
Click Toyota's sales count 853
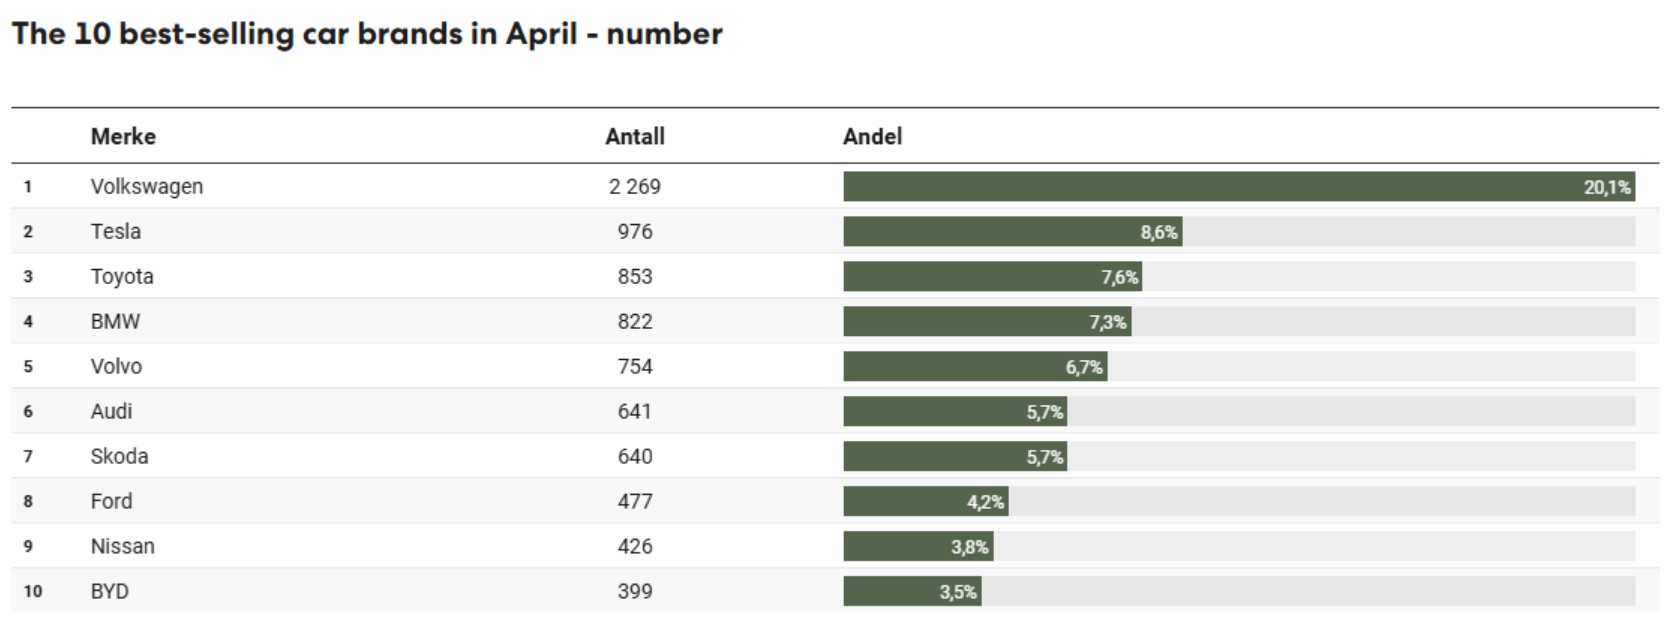point(634,277)
